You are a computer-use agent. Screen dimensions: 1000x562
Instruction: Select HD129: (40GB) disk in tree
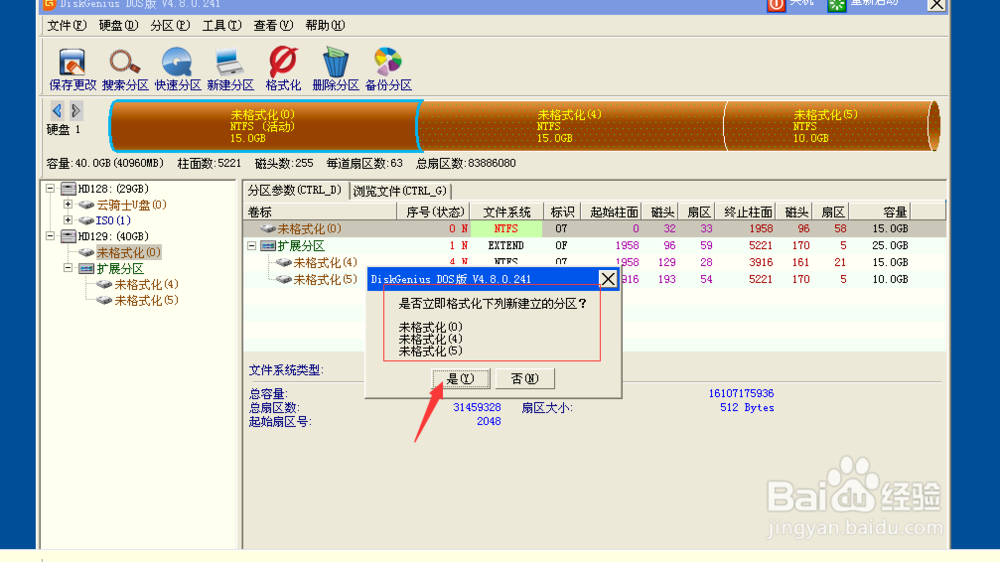tap(113, 237)
